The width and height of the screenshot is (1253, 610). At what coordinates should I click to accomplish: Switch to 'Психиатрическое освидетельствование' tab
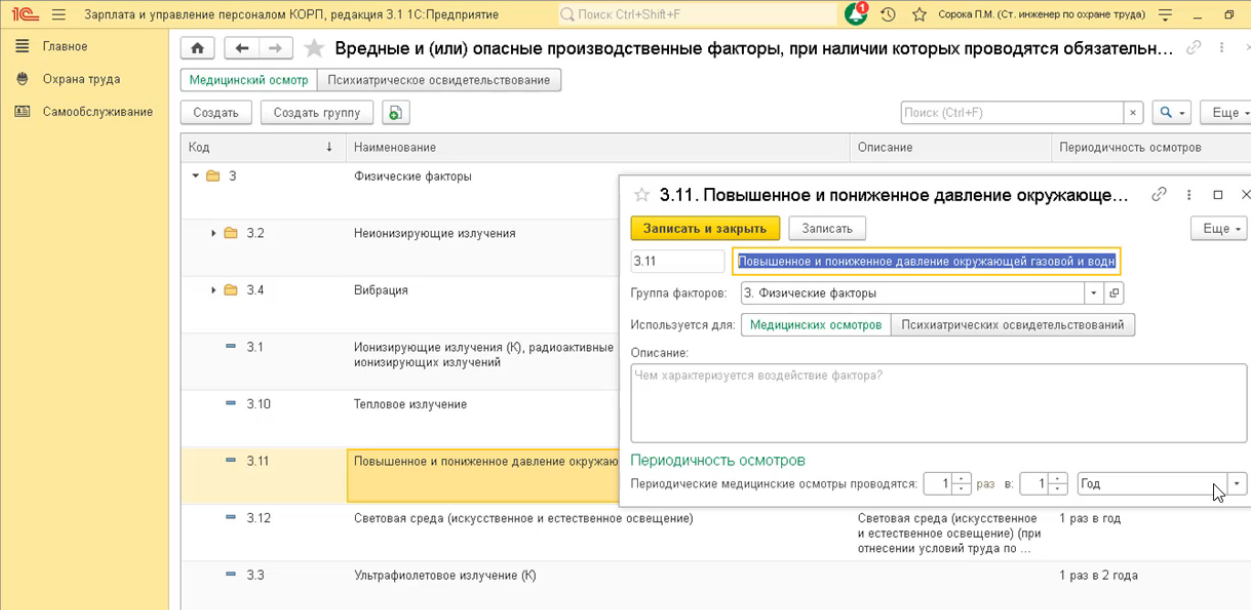439,80
